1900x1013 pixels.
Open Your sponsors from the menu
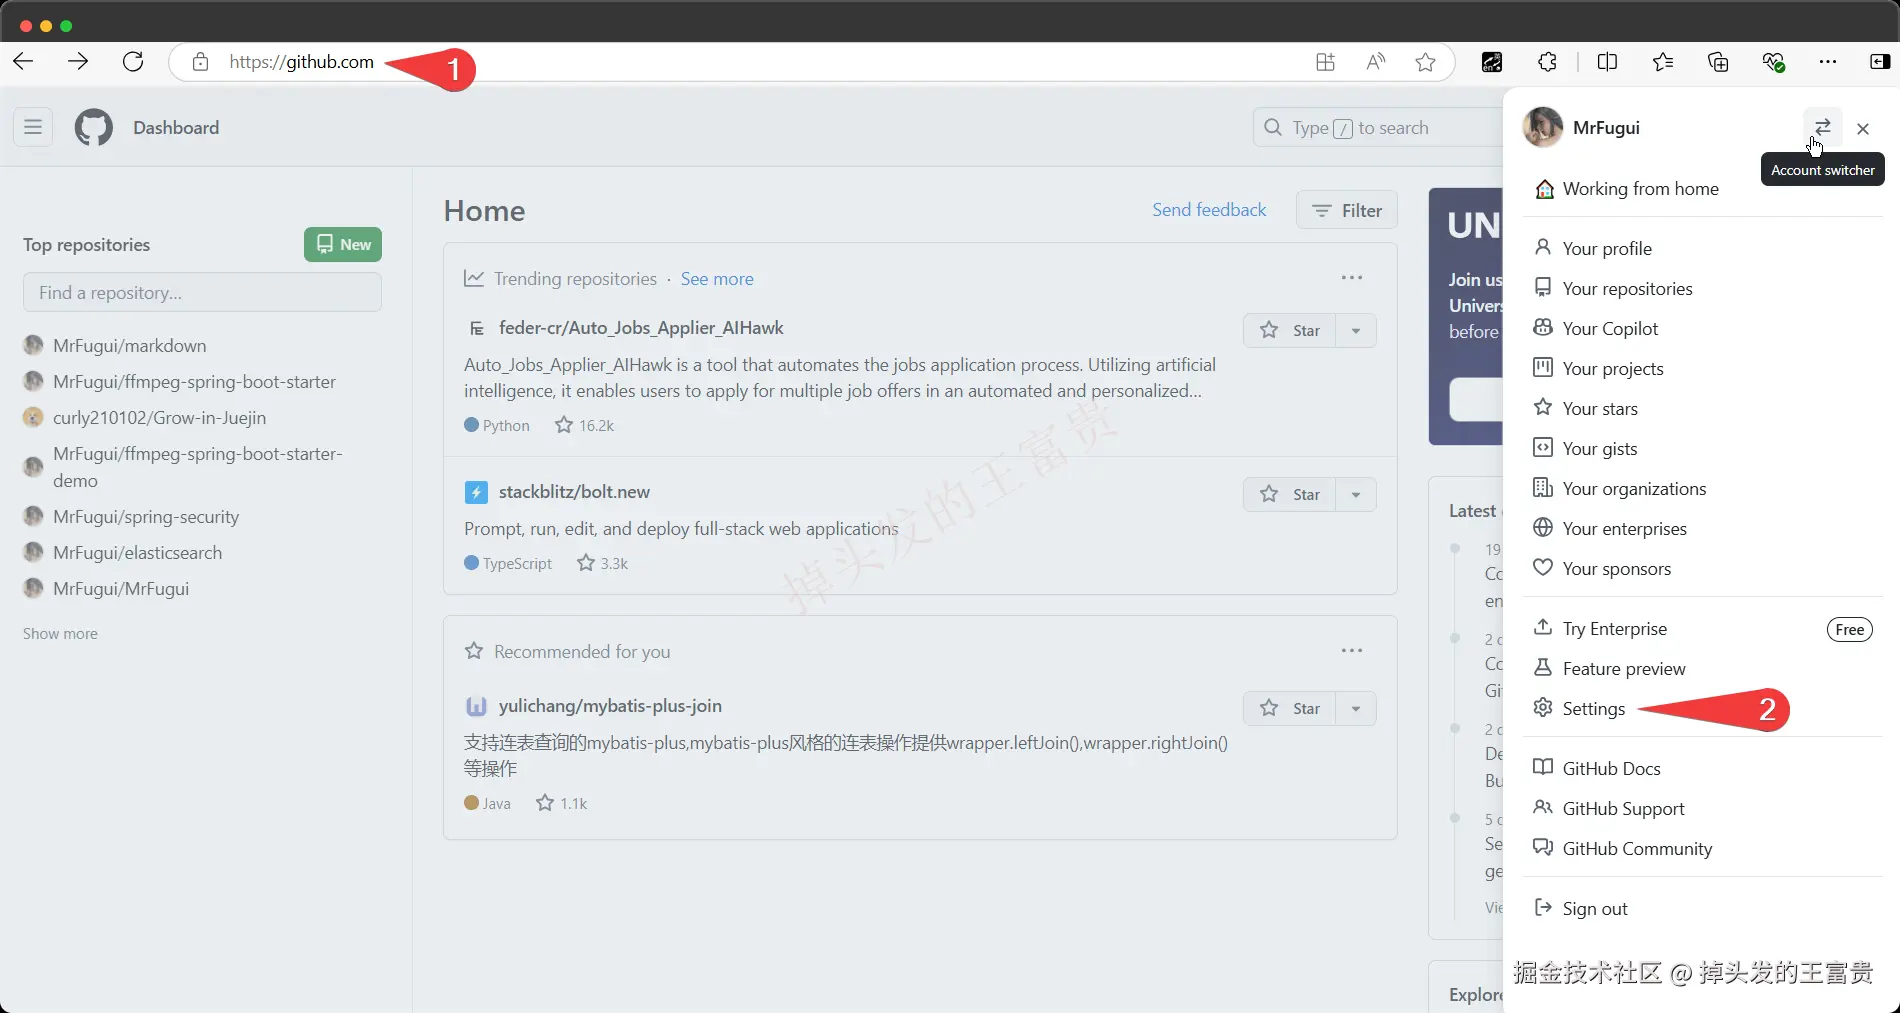tap(1702, 568)
